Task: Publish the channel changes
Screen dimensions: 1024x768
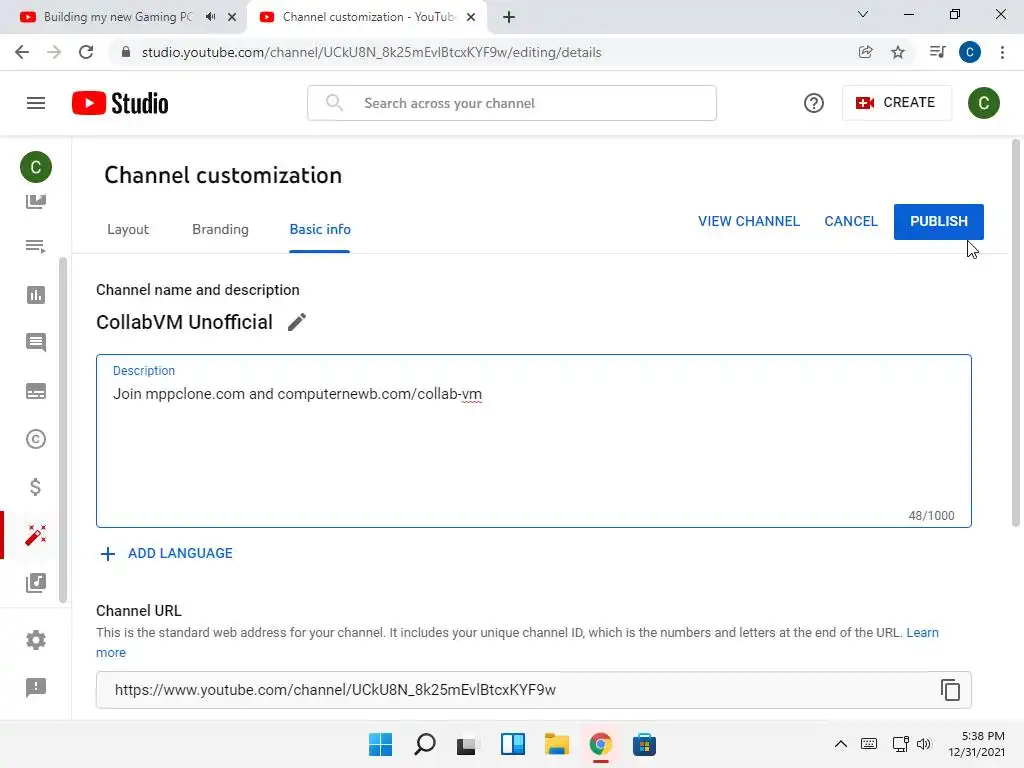Action: click(x=938, y=221)
